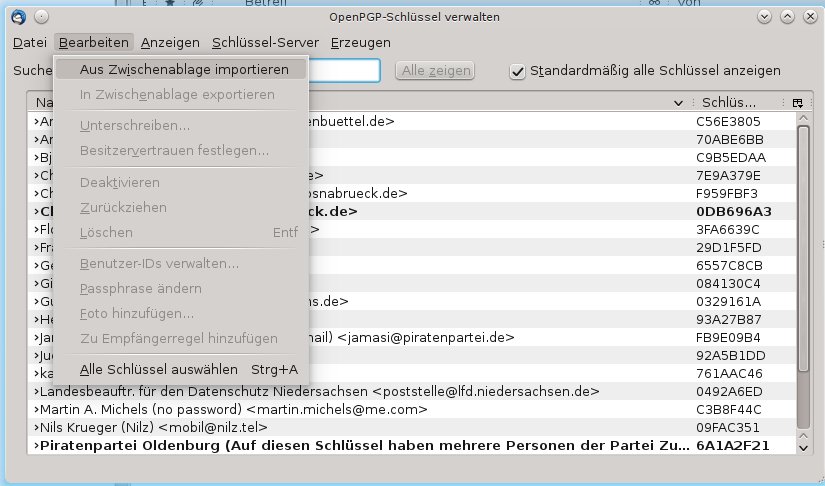This screenshot has width=825, height=486.
Task: Maximize the OpenPGP key management window
Action: click(x=786, y=17)
